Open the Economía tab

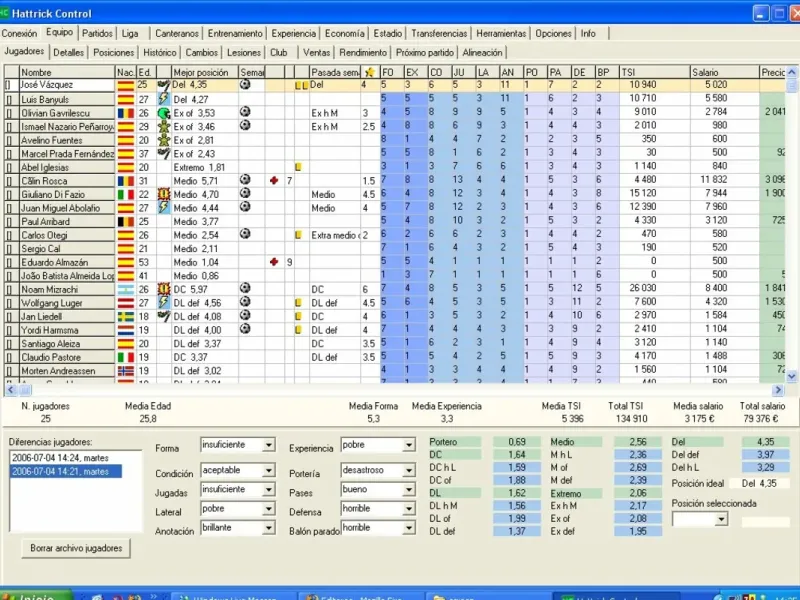click(345, 33)
